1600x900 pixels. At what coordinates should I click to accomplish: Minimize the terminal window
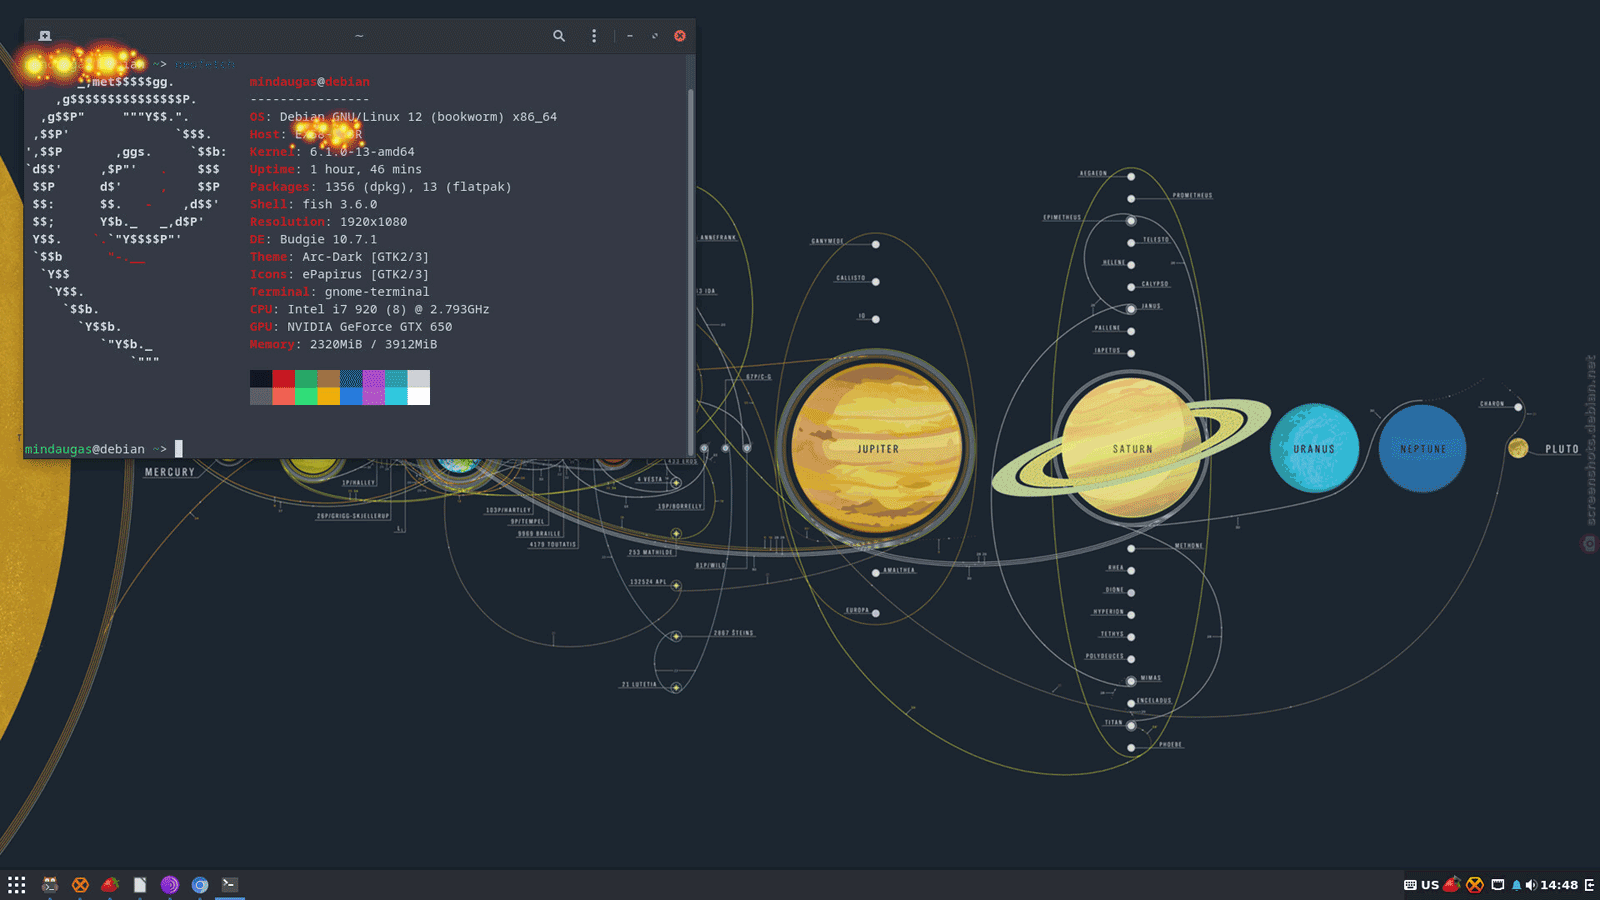[x=630, y=36]
